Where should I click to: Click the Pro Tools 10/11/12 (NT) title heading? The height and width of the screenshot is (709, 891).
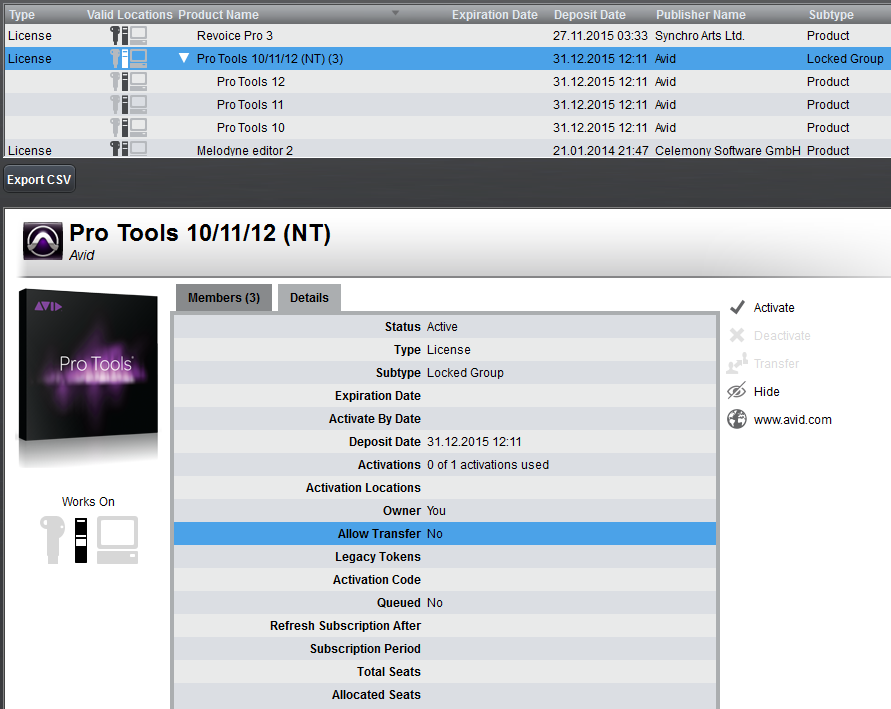(200, 233)
